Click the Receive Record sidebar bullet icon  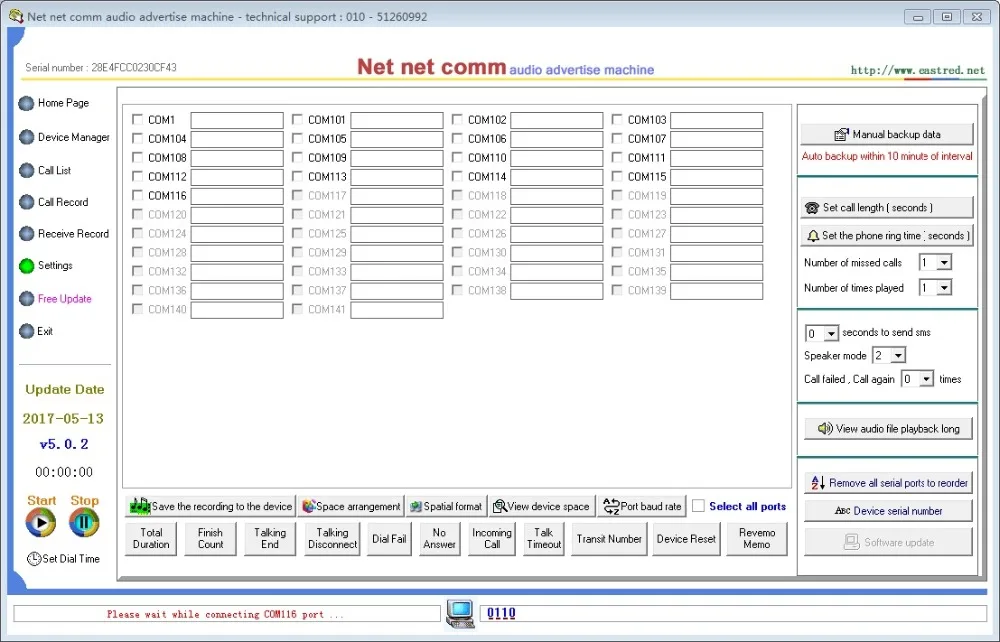(26, 234)
